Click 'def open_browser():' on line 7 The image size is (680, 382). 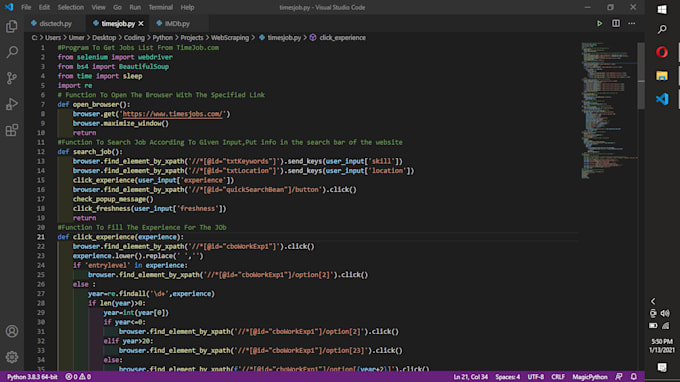pyautogui.click(x=94, y=104)
